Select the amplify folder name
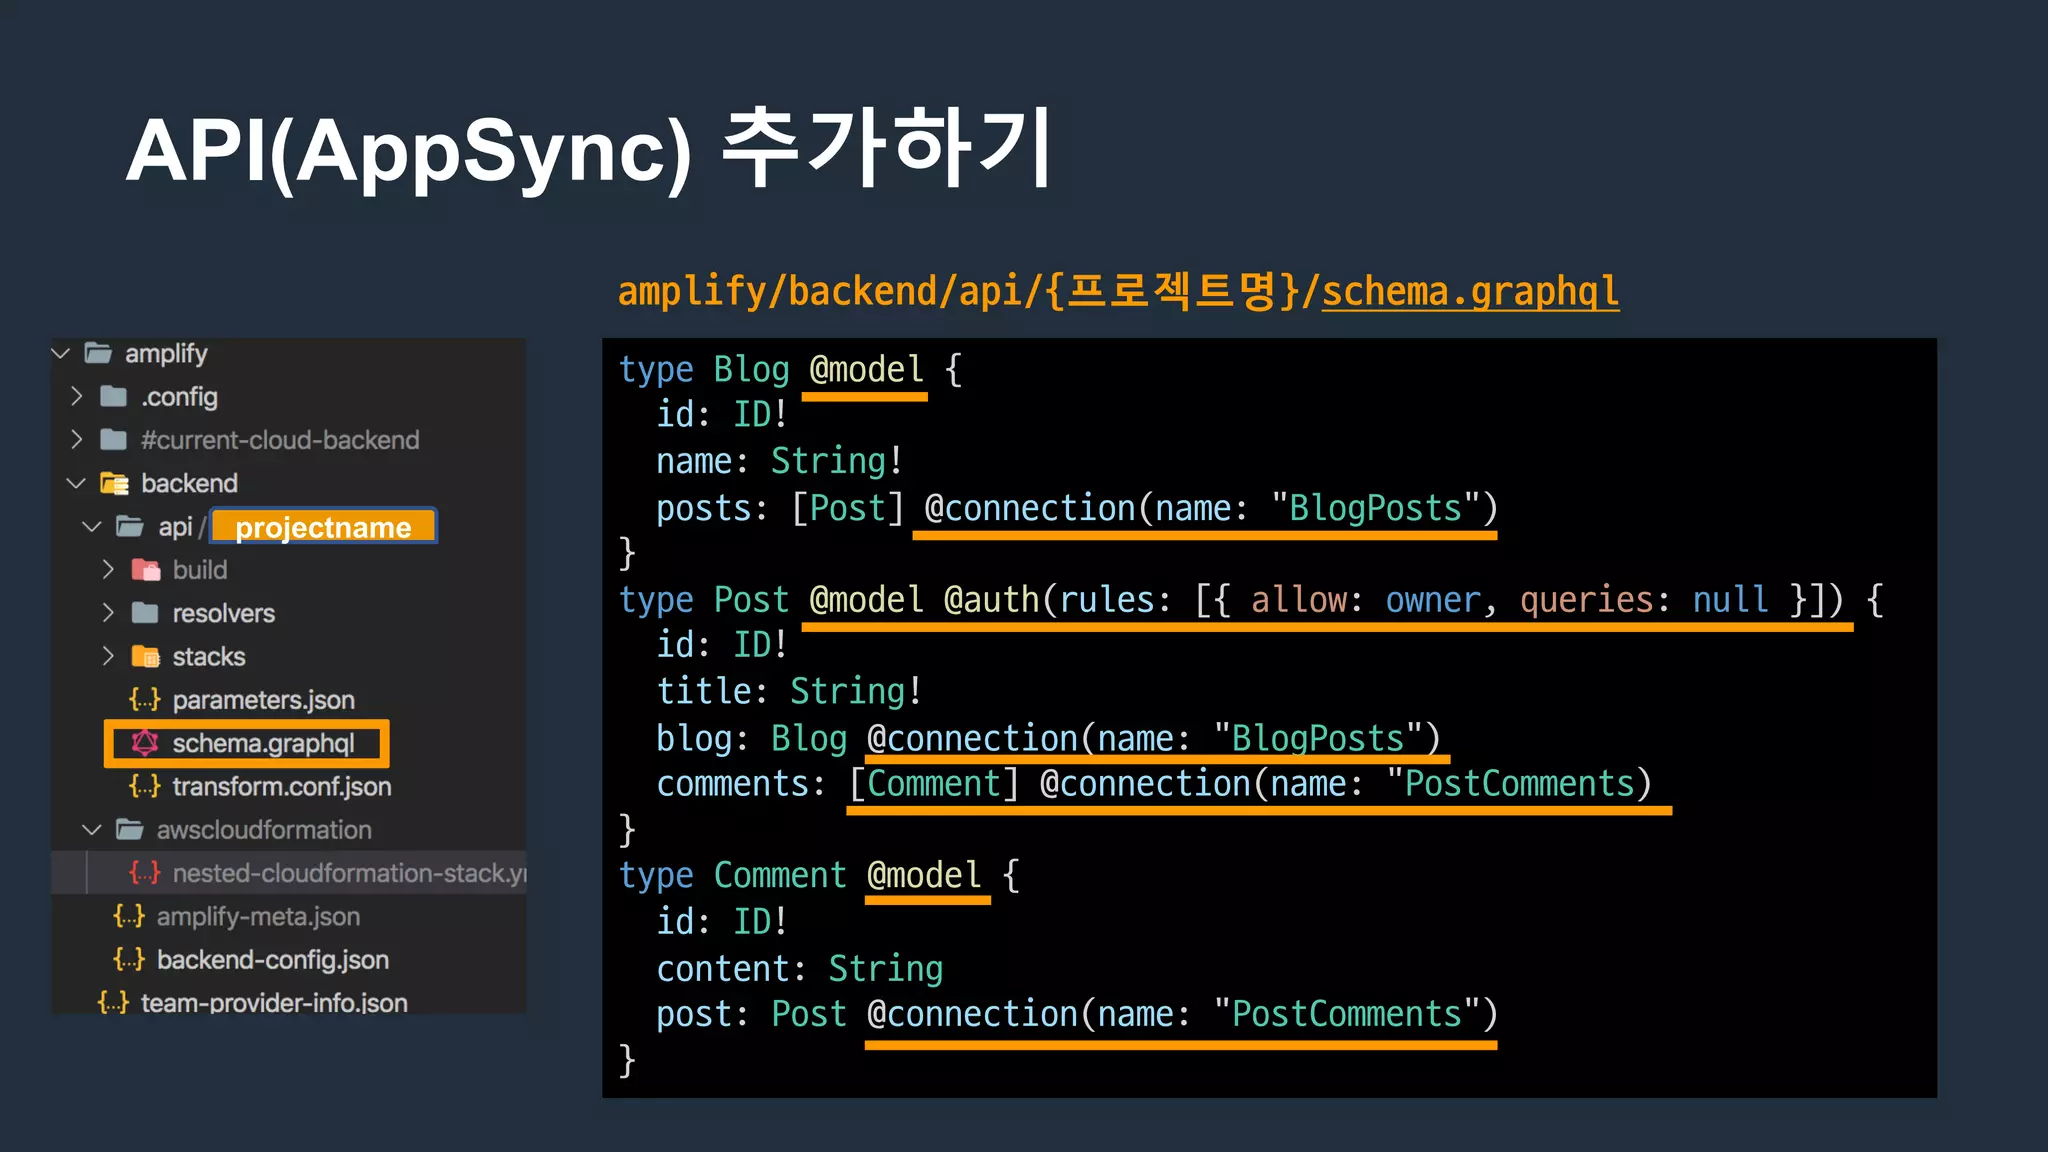Image resolution: width=2048 pixels, height=1152 pixels. (x=166, y=354)
